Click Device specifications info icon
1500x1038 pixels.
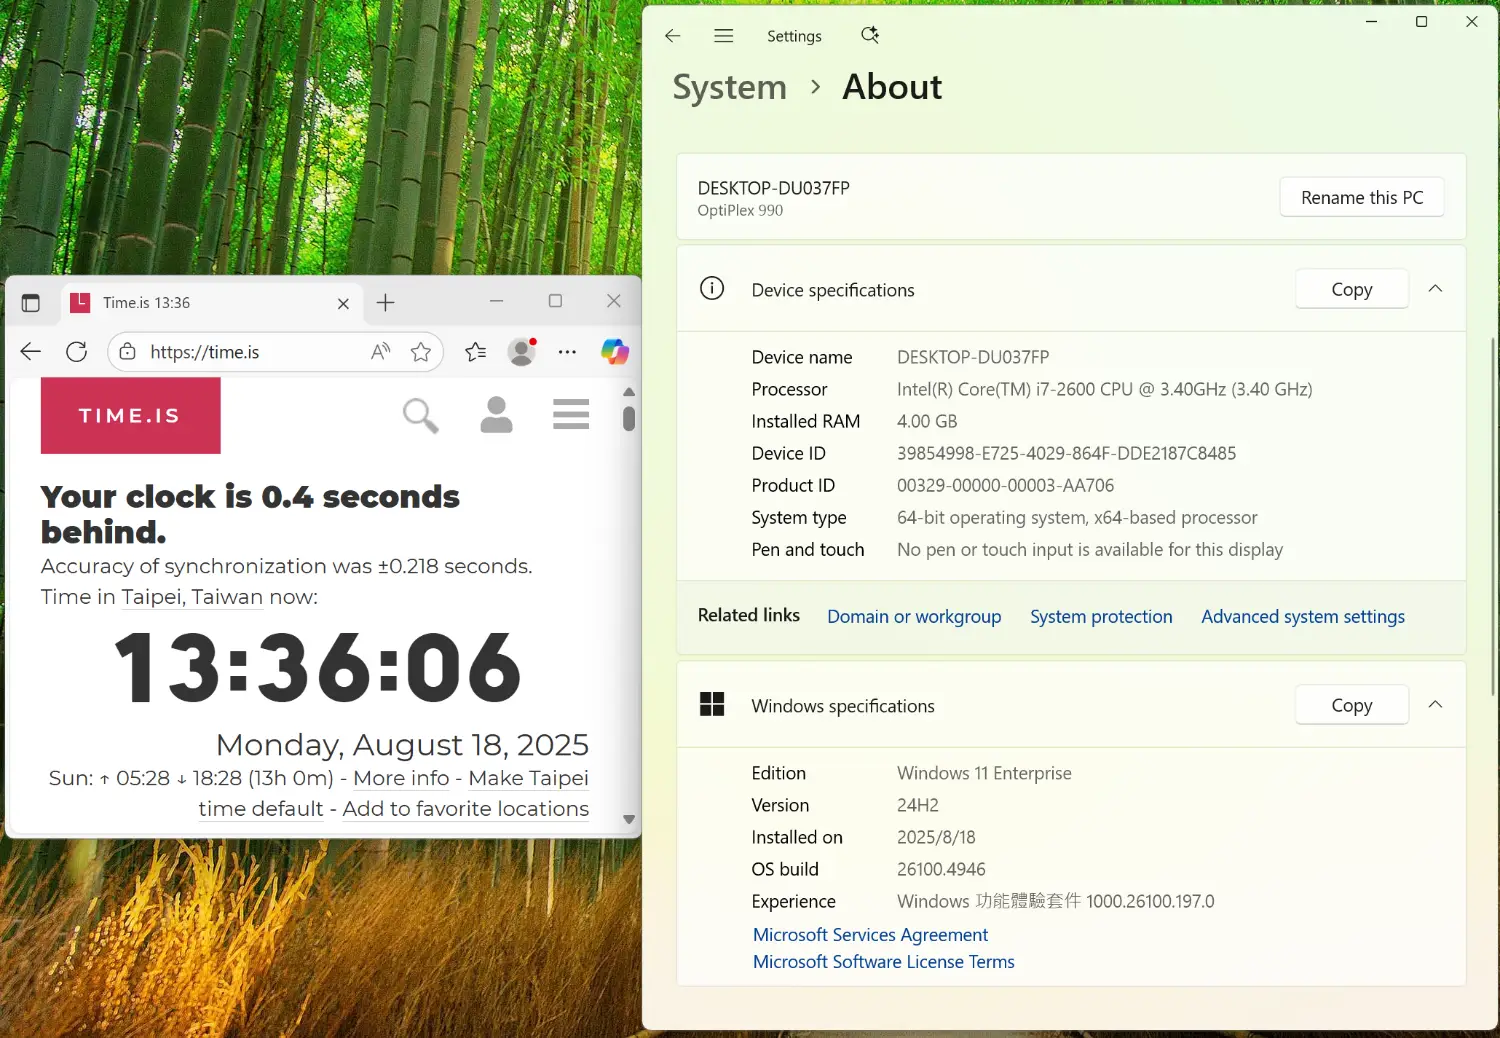click(x=712, y=289)
